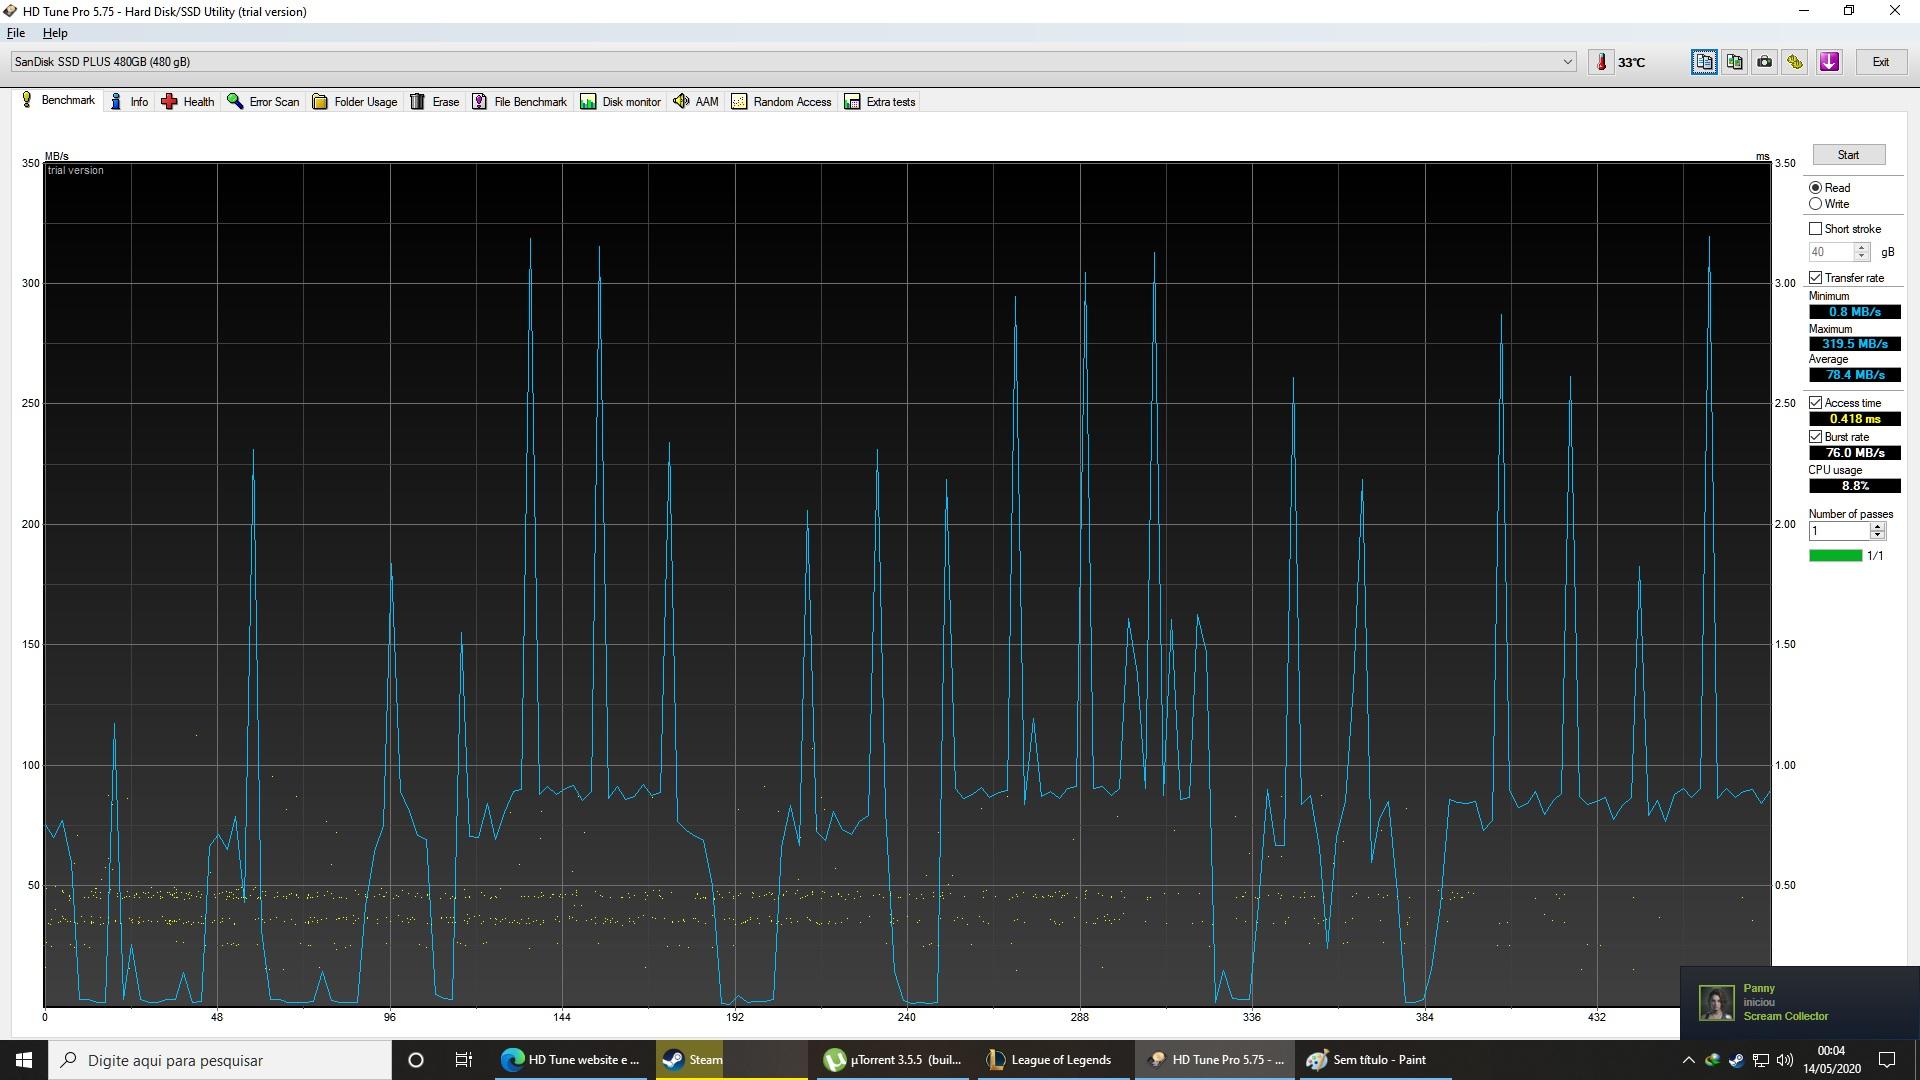Increase short stroke gB value

(1861, 248)
